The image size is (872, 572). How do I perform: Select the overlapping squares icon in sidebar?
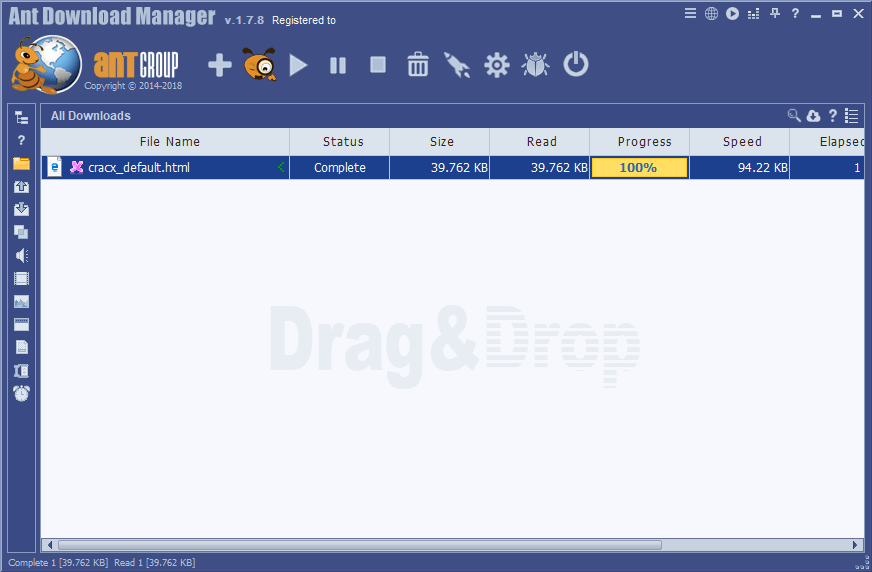[22, 232]
